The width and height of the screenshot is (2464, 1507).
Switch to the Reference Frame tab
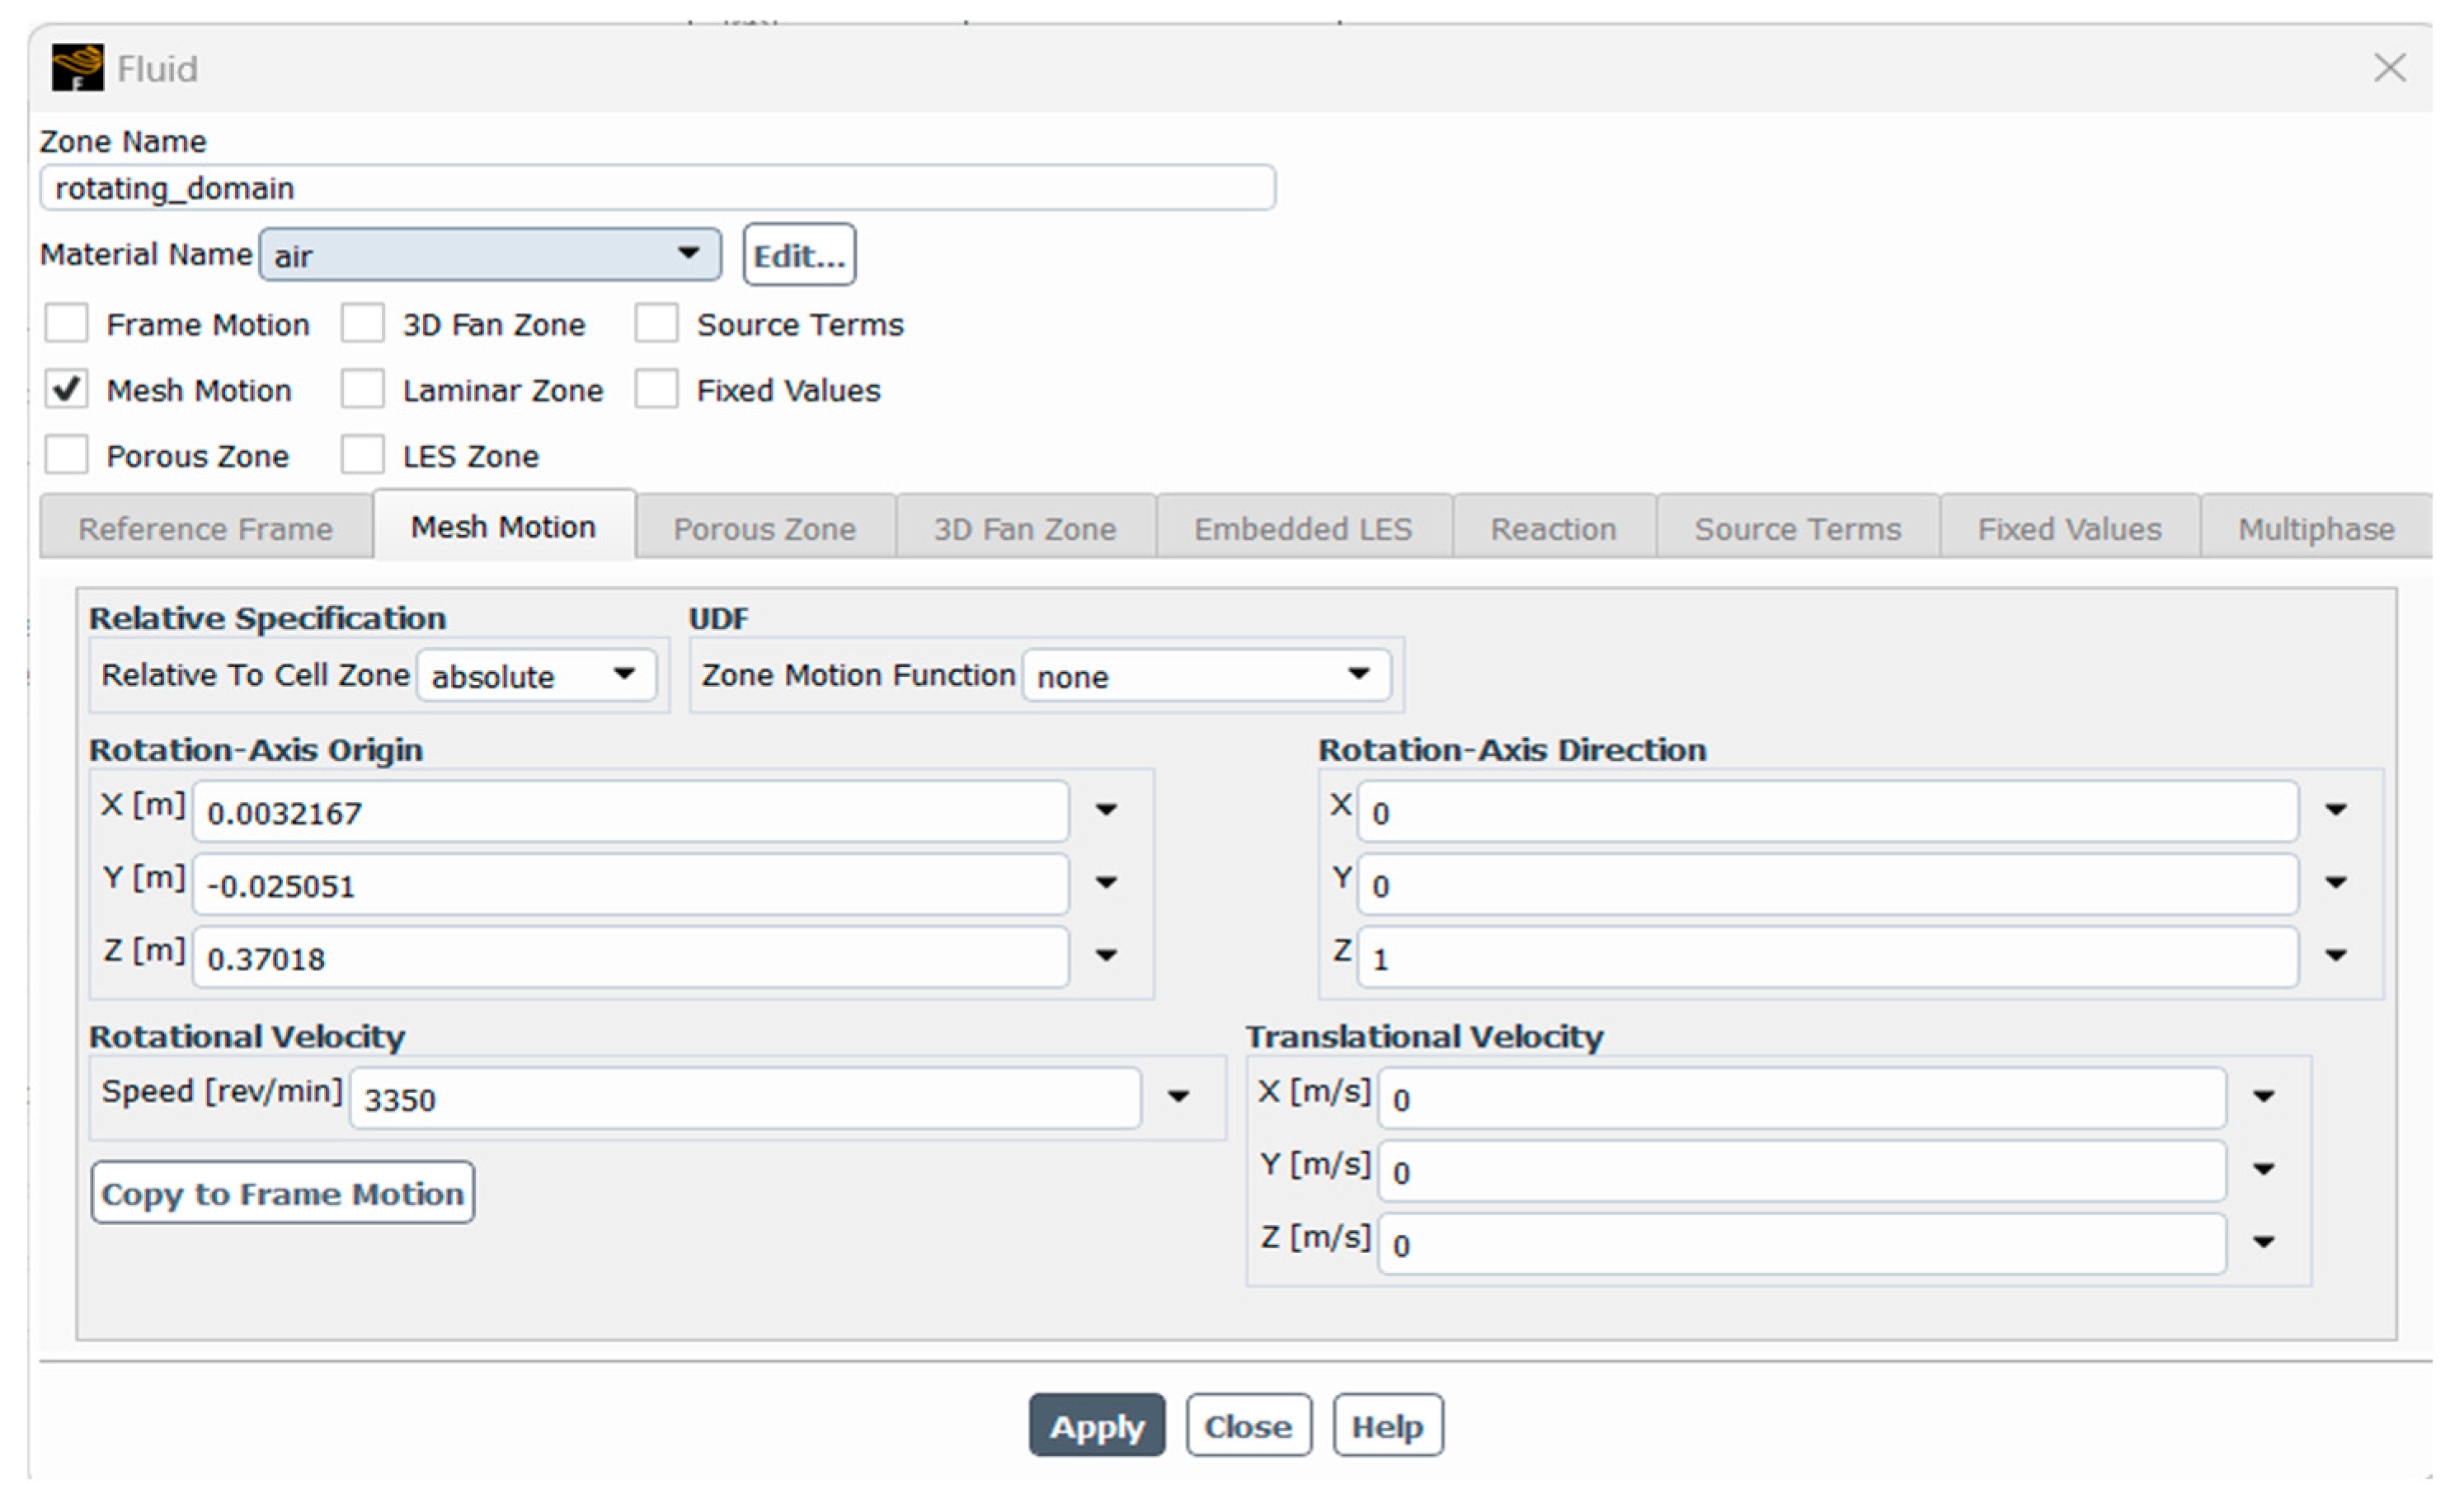click(x=206, y=528)
